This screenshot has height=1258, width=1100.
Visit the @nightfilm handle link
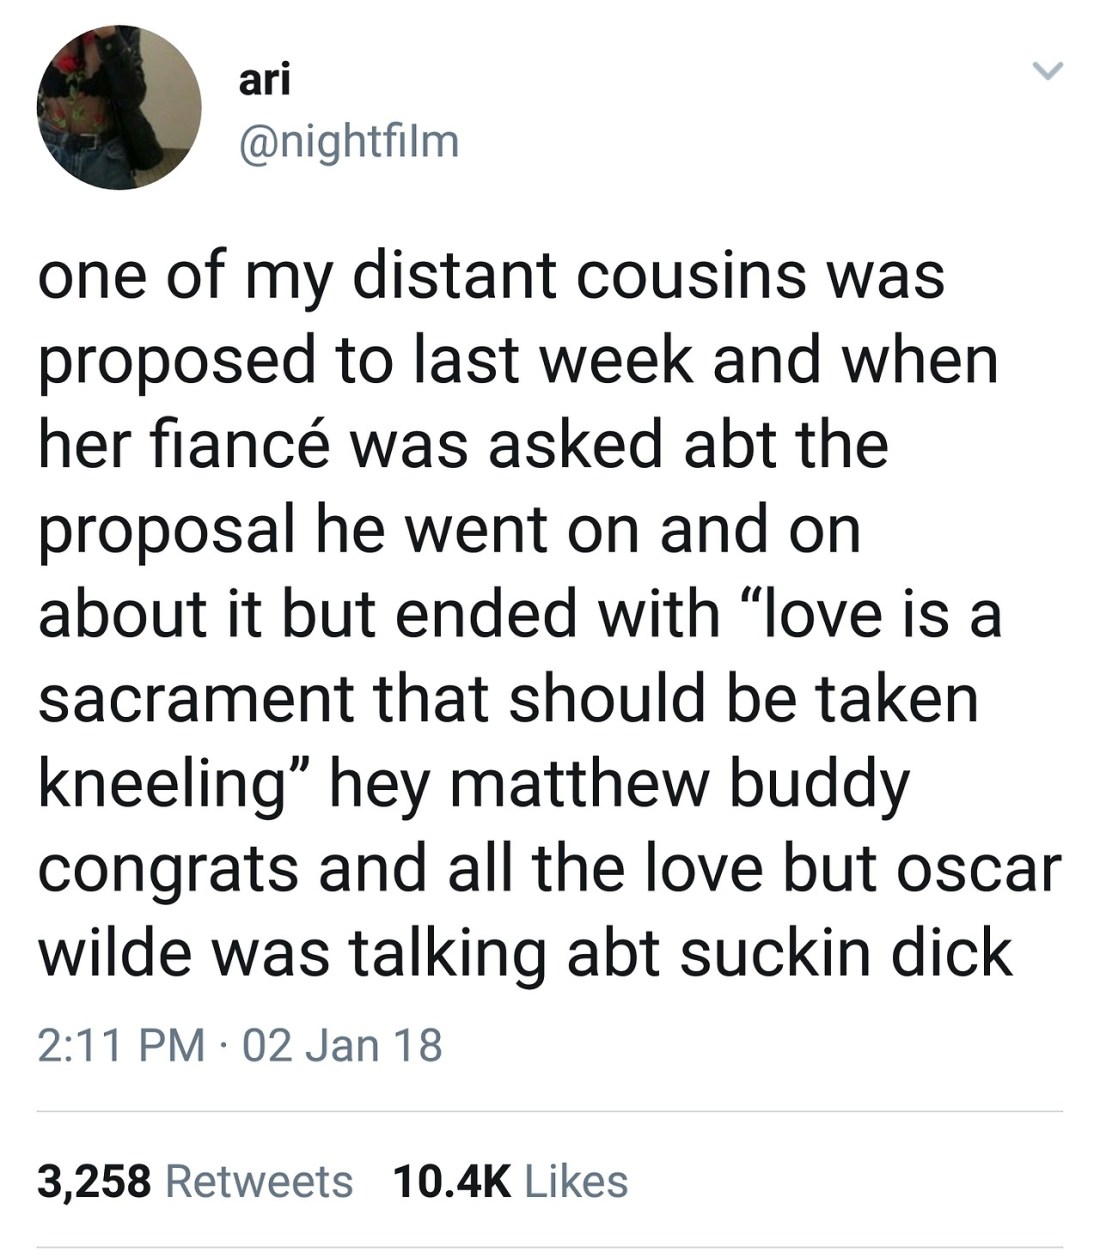pyautogui.click(x=348, y=143)
